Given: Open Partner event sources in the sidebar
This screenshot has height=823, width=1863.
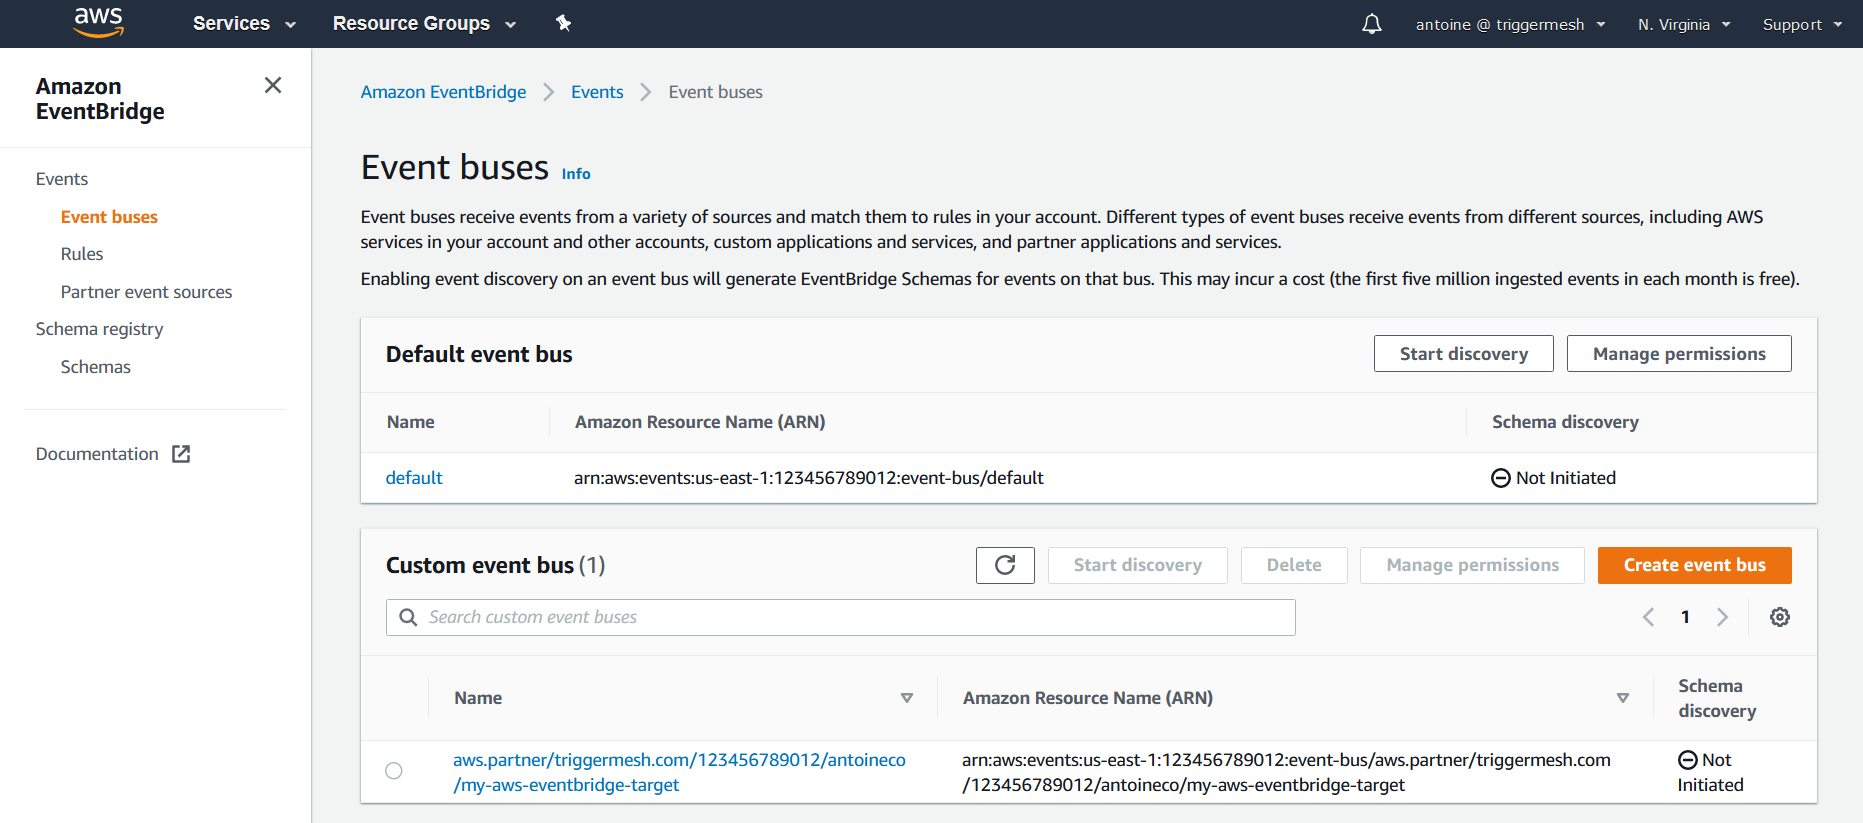Looking at the screenshot, I should pyautogui.click(x=146, y=292).
